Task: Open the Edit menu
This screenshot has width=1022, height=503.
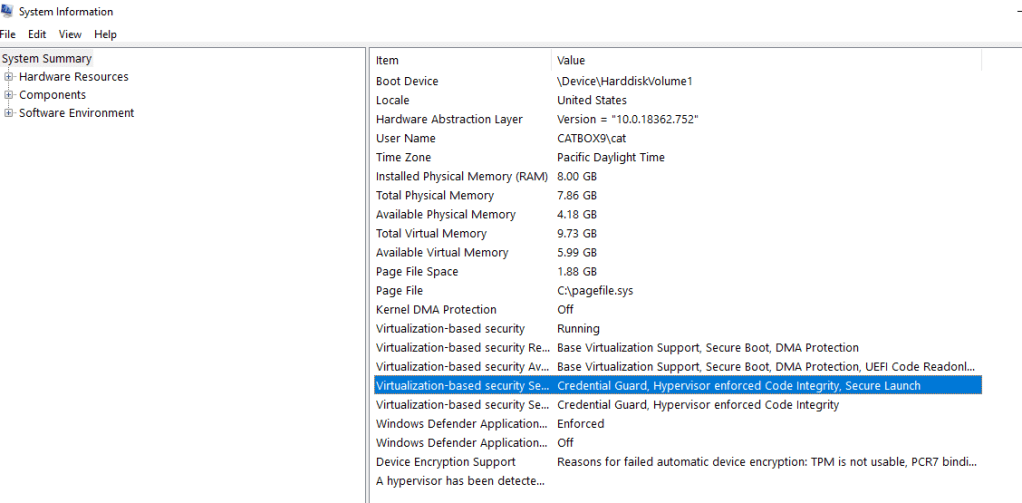Action: click(37, 34)
